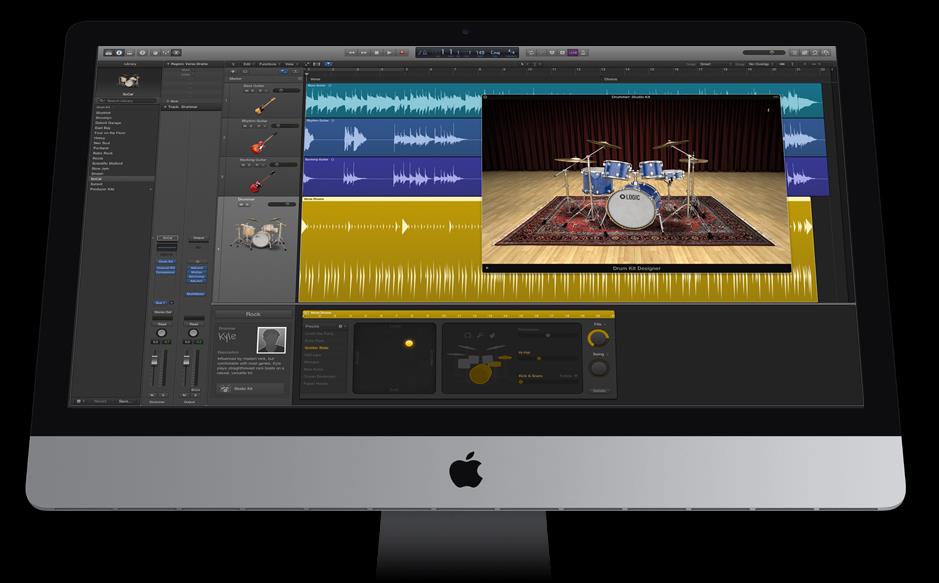The height and width of the screenshot is (583, 939).
Task: Toggle the Library button in control bar
Action: pos(109,53)
